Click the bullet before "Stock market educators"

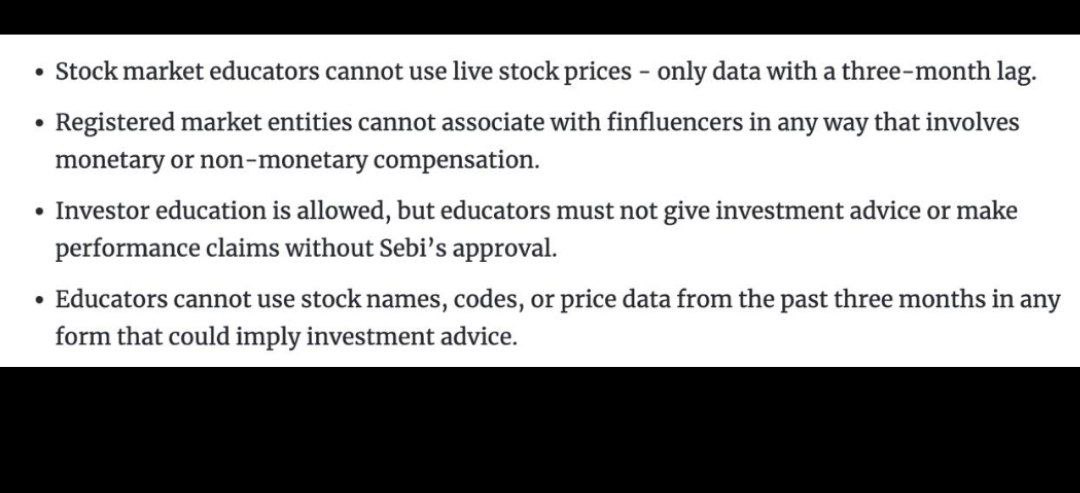[x=38, y=74]
